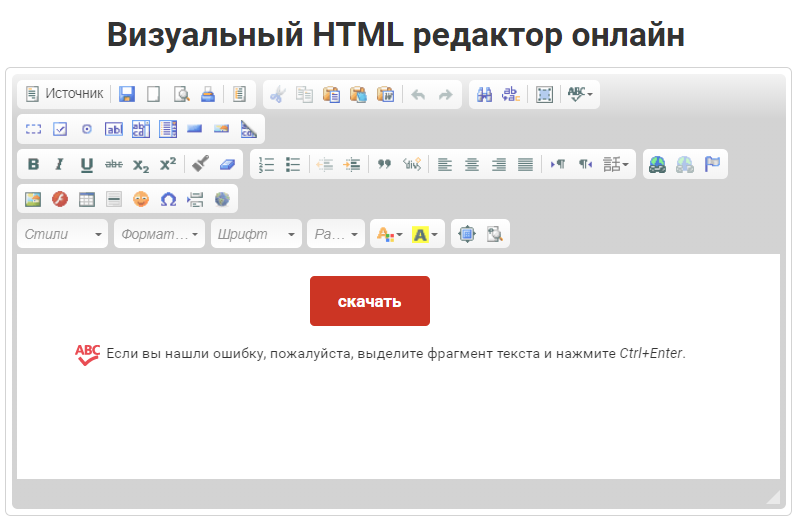The height and width of the screenshot is (522, 799).
Task: Open the Replace icon
Action: [511, 95]
